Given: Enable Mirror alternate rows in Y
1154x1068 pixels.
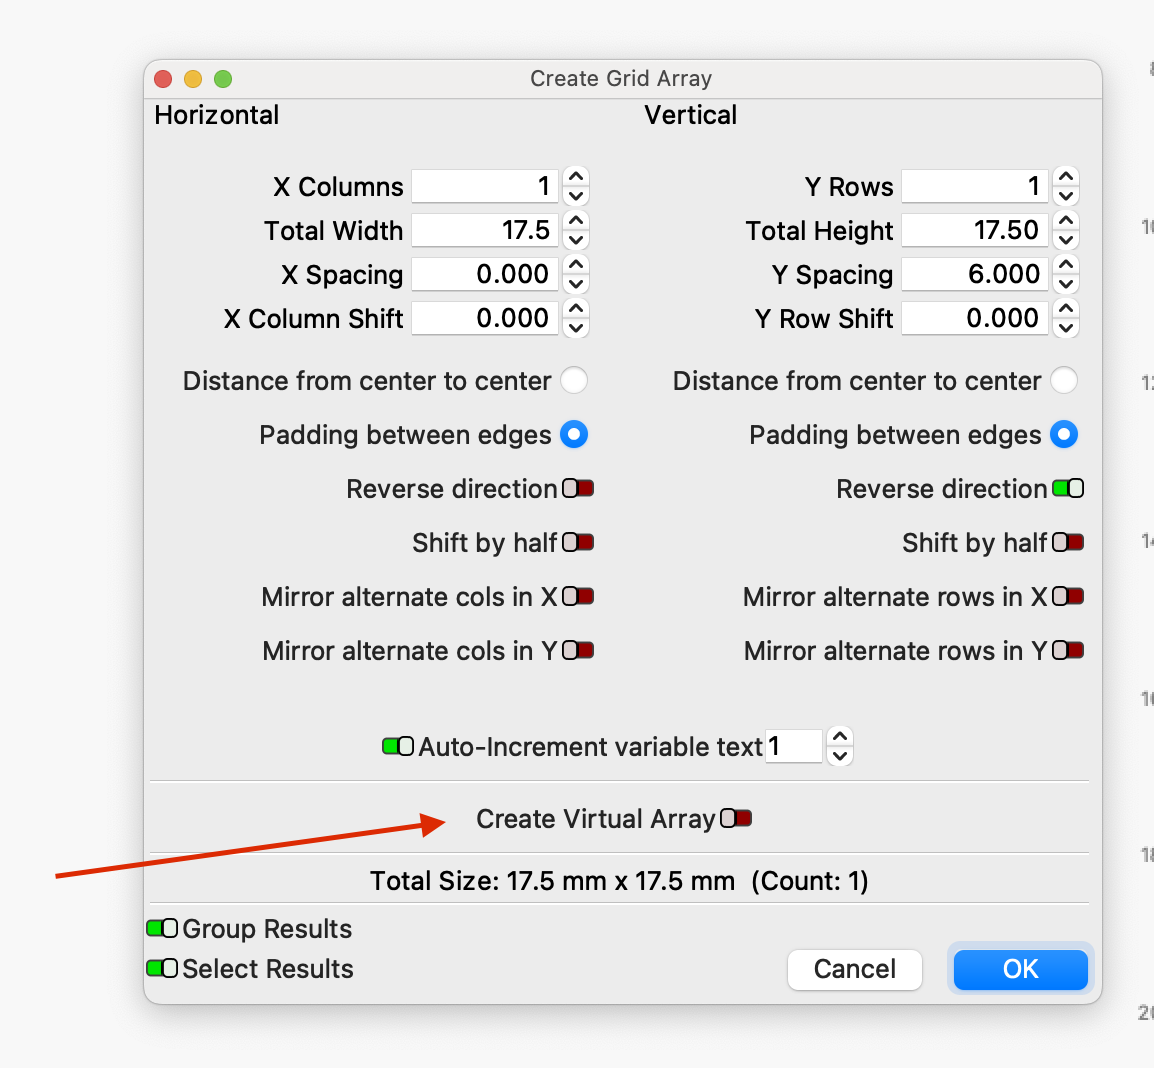Looking at the screenshot, I should tap(1068, 650).
